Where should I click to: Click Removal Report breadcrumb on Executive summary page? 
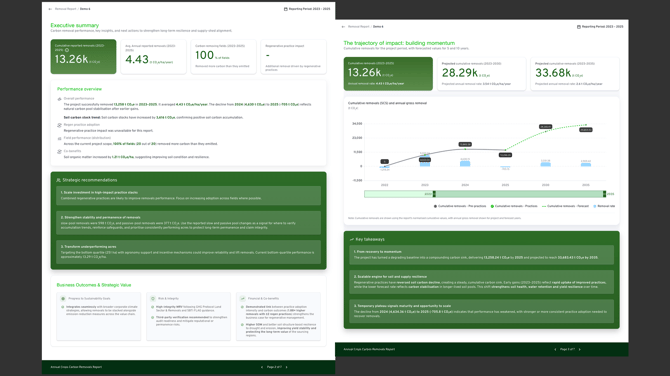coord(65,9)
